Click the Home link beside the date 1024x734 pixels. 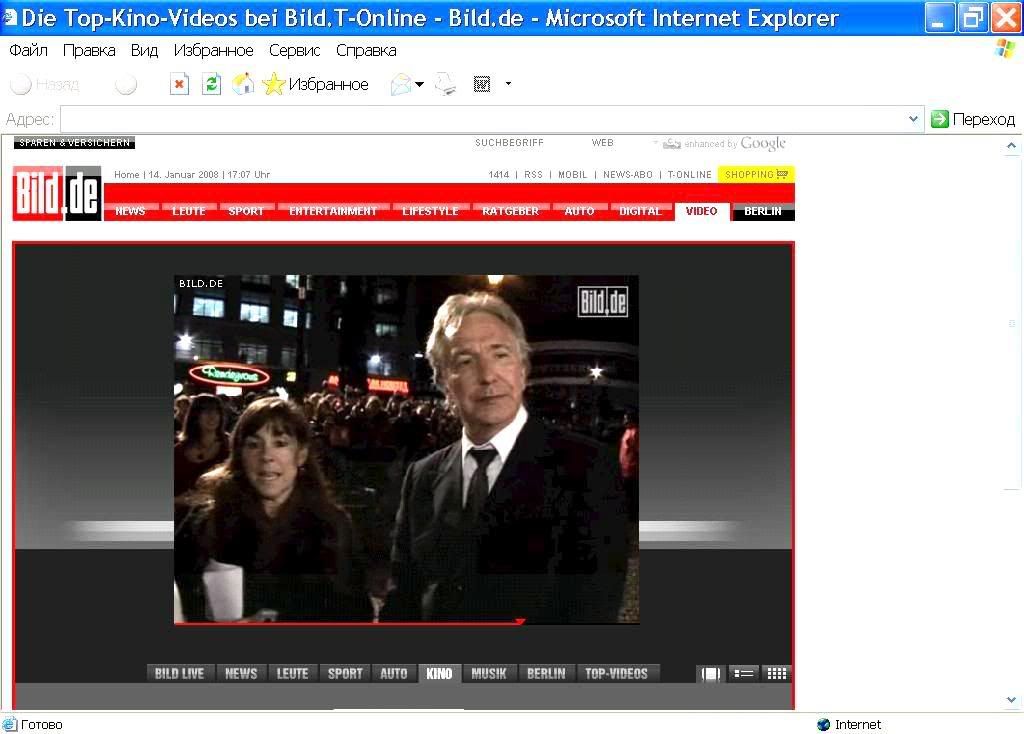(126, 174)
